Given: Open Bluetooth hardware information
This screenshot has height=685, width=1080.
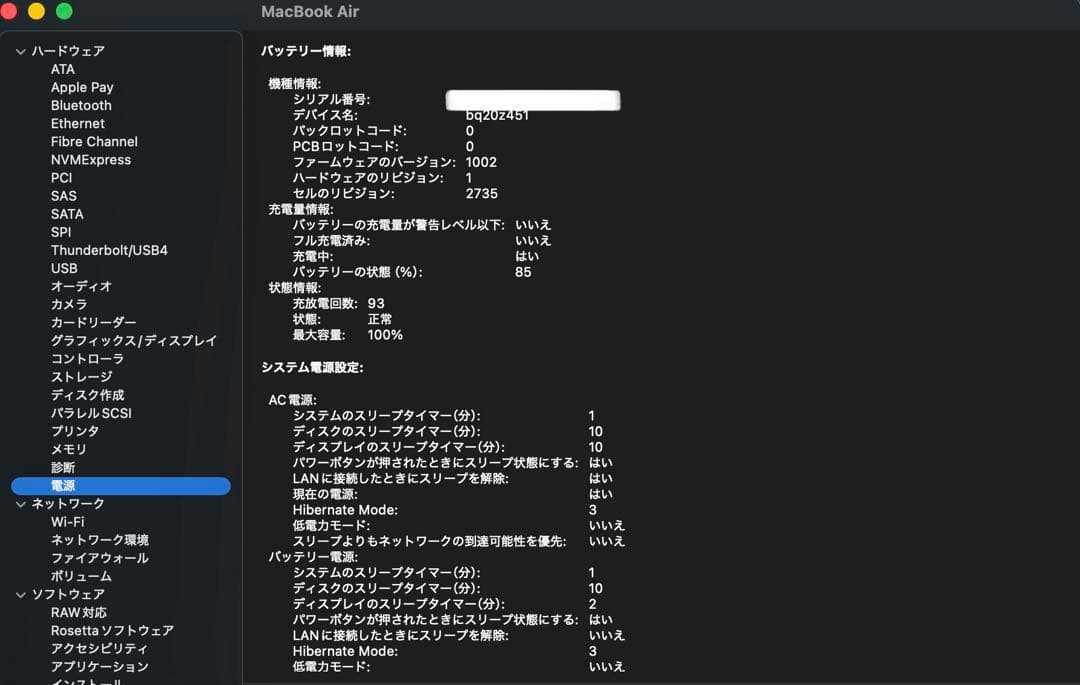Looking at the screenshot, I should click(x=81, y=105).
